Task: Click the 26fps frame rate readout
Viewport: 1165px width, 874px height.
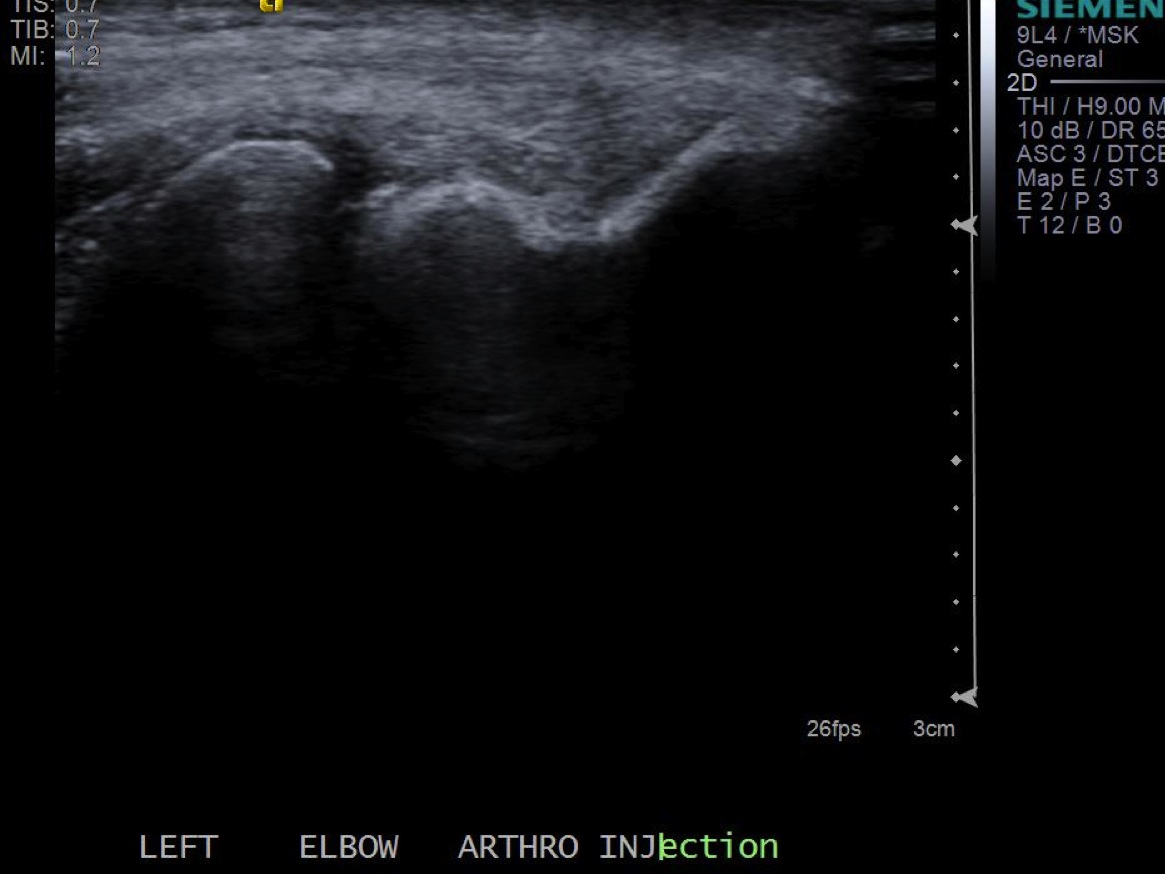Action: click(833, 729)
